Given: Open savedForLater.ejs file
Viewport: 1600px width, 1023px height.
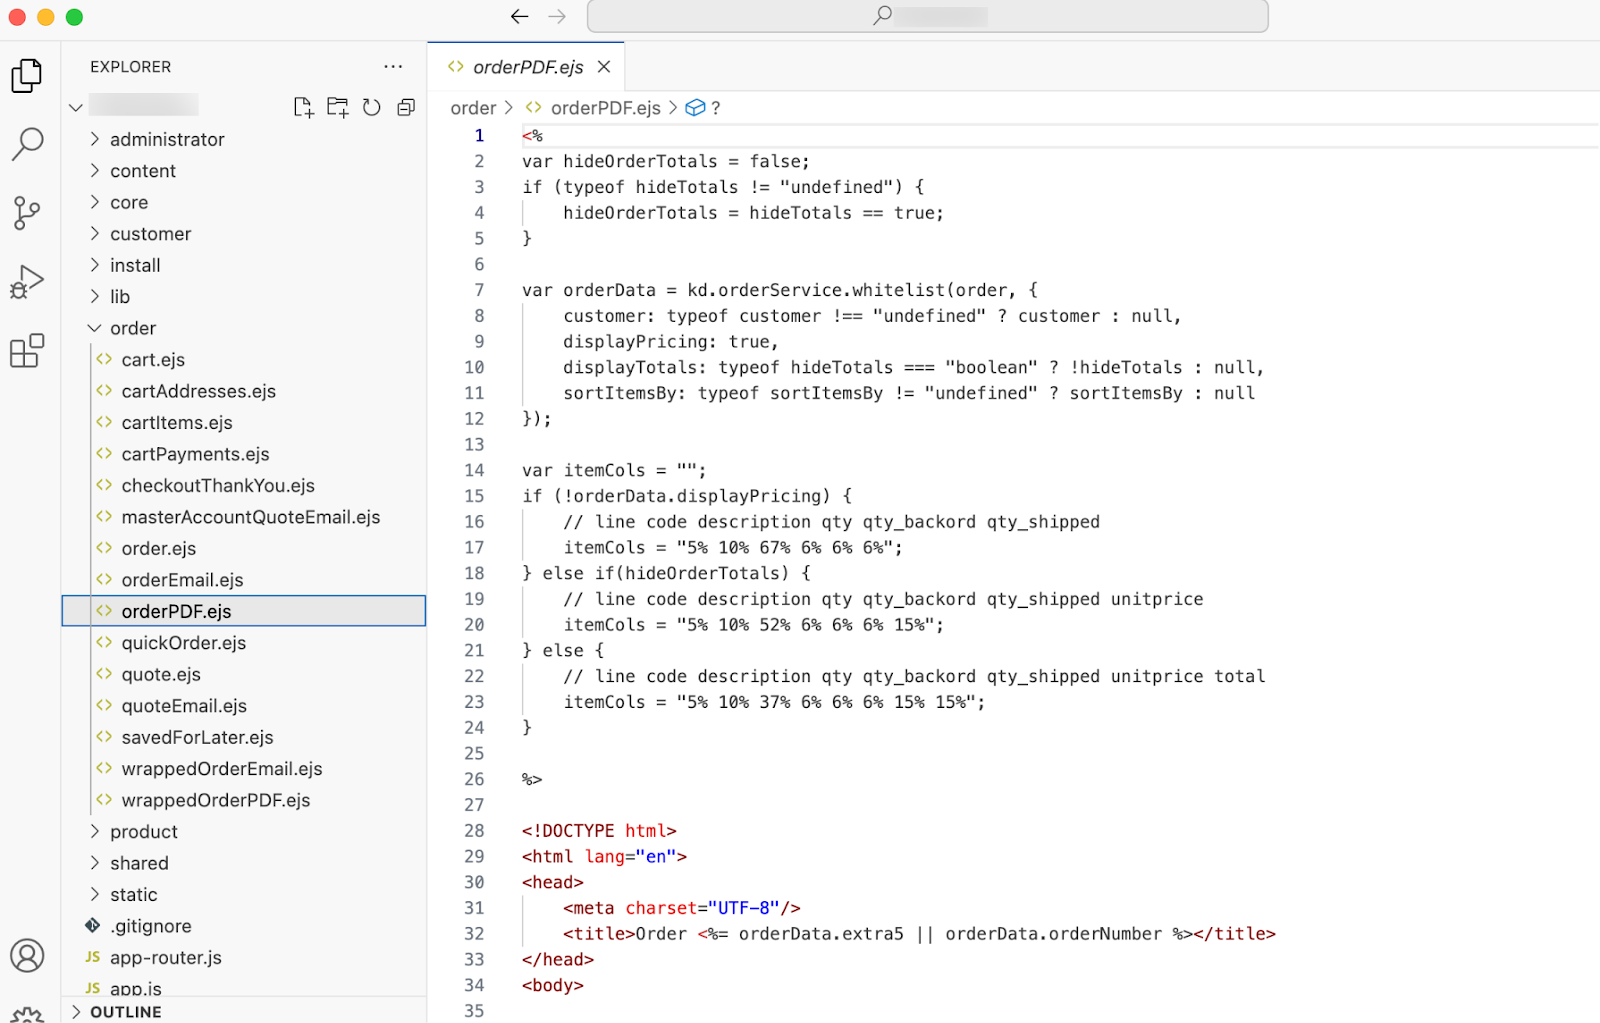Looking at the screenshot, I should coord(244,738).
